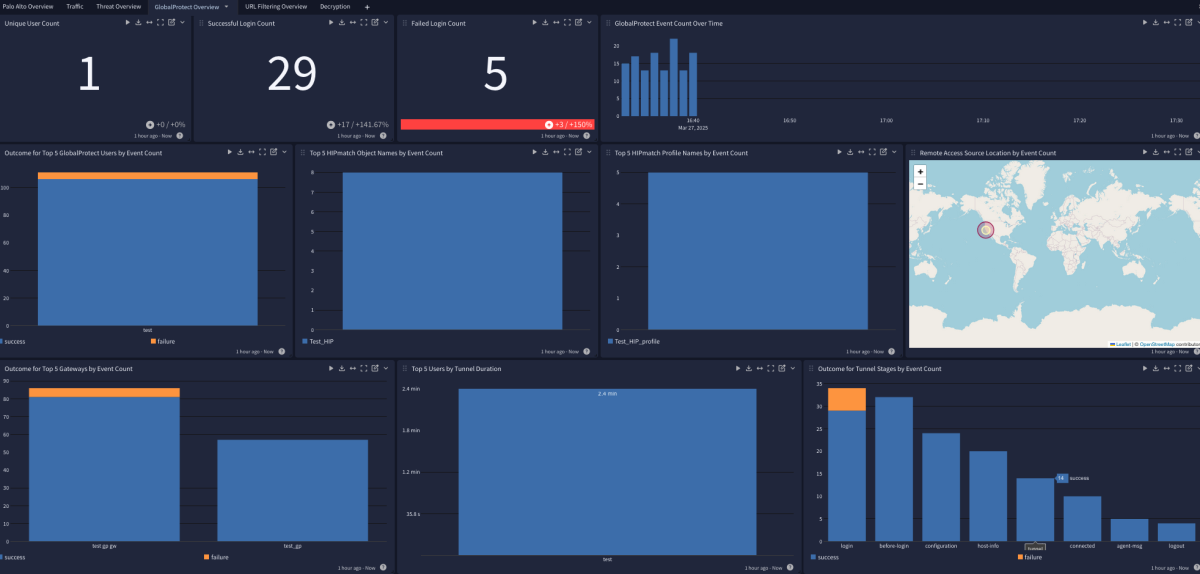The image size is (1200, 574).
Task: Show help for Unique User Count time range
Action: pos(181,135)
